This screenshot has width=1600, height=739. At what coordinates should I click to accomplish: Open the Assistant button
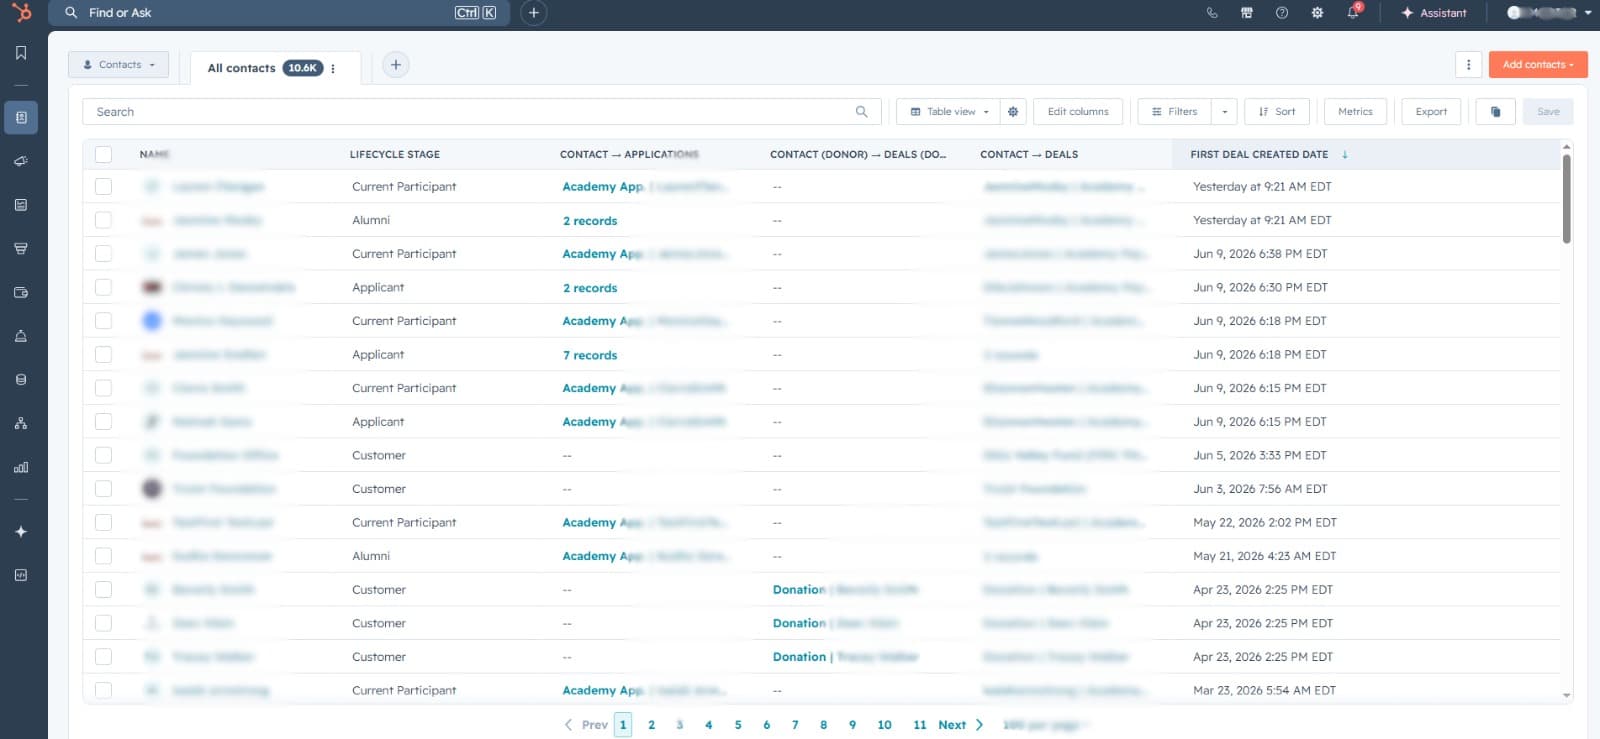[1434, 13]
